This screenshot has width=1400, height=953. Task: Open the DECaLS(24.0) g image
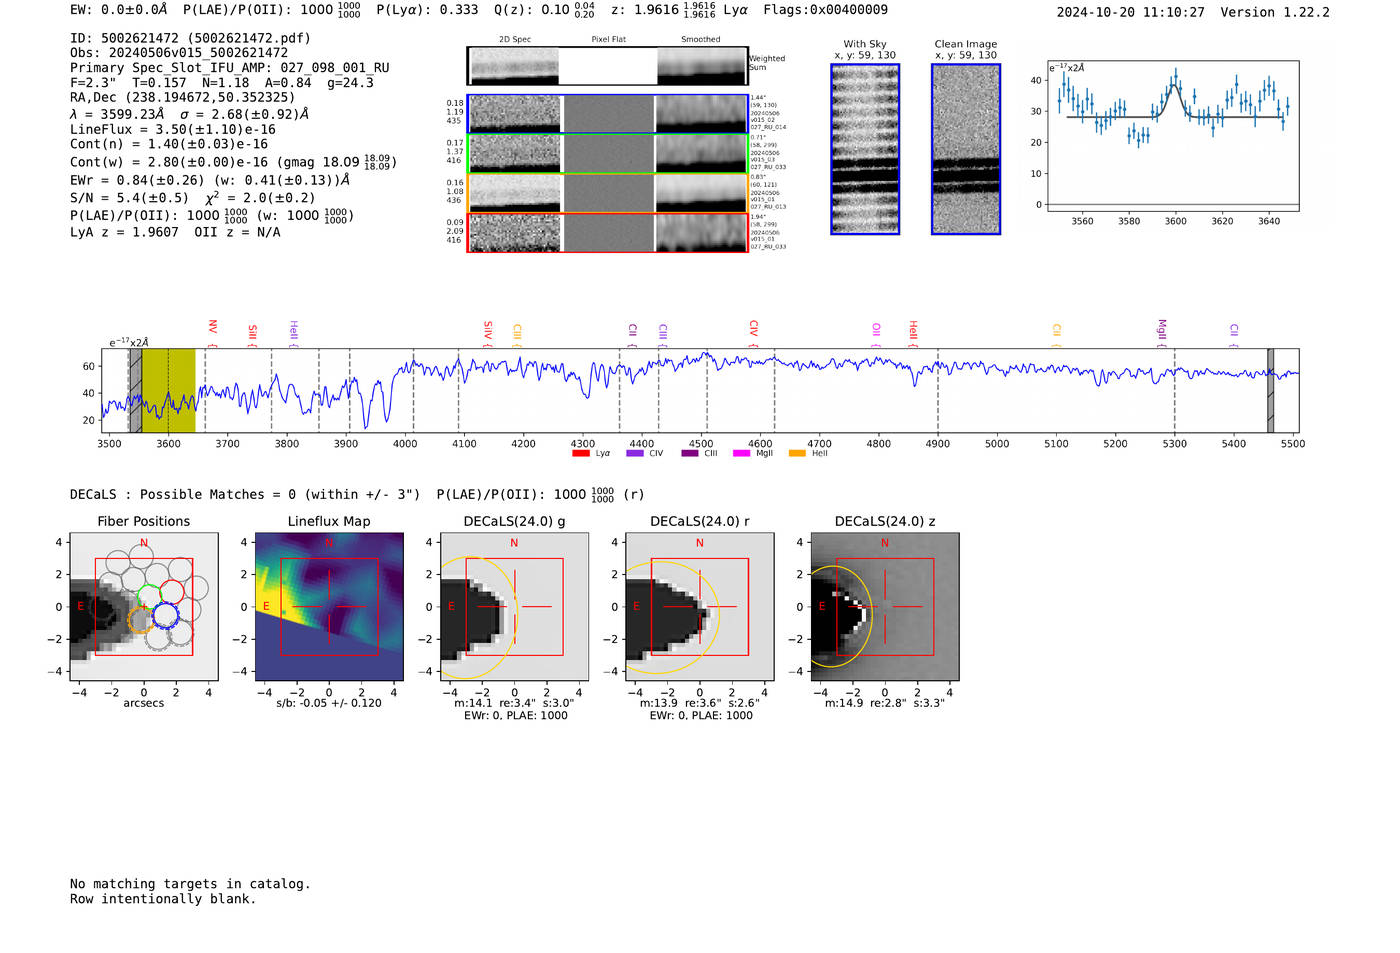pyautogui.click(x=514, y=606)
